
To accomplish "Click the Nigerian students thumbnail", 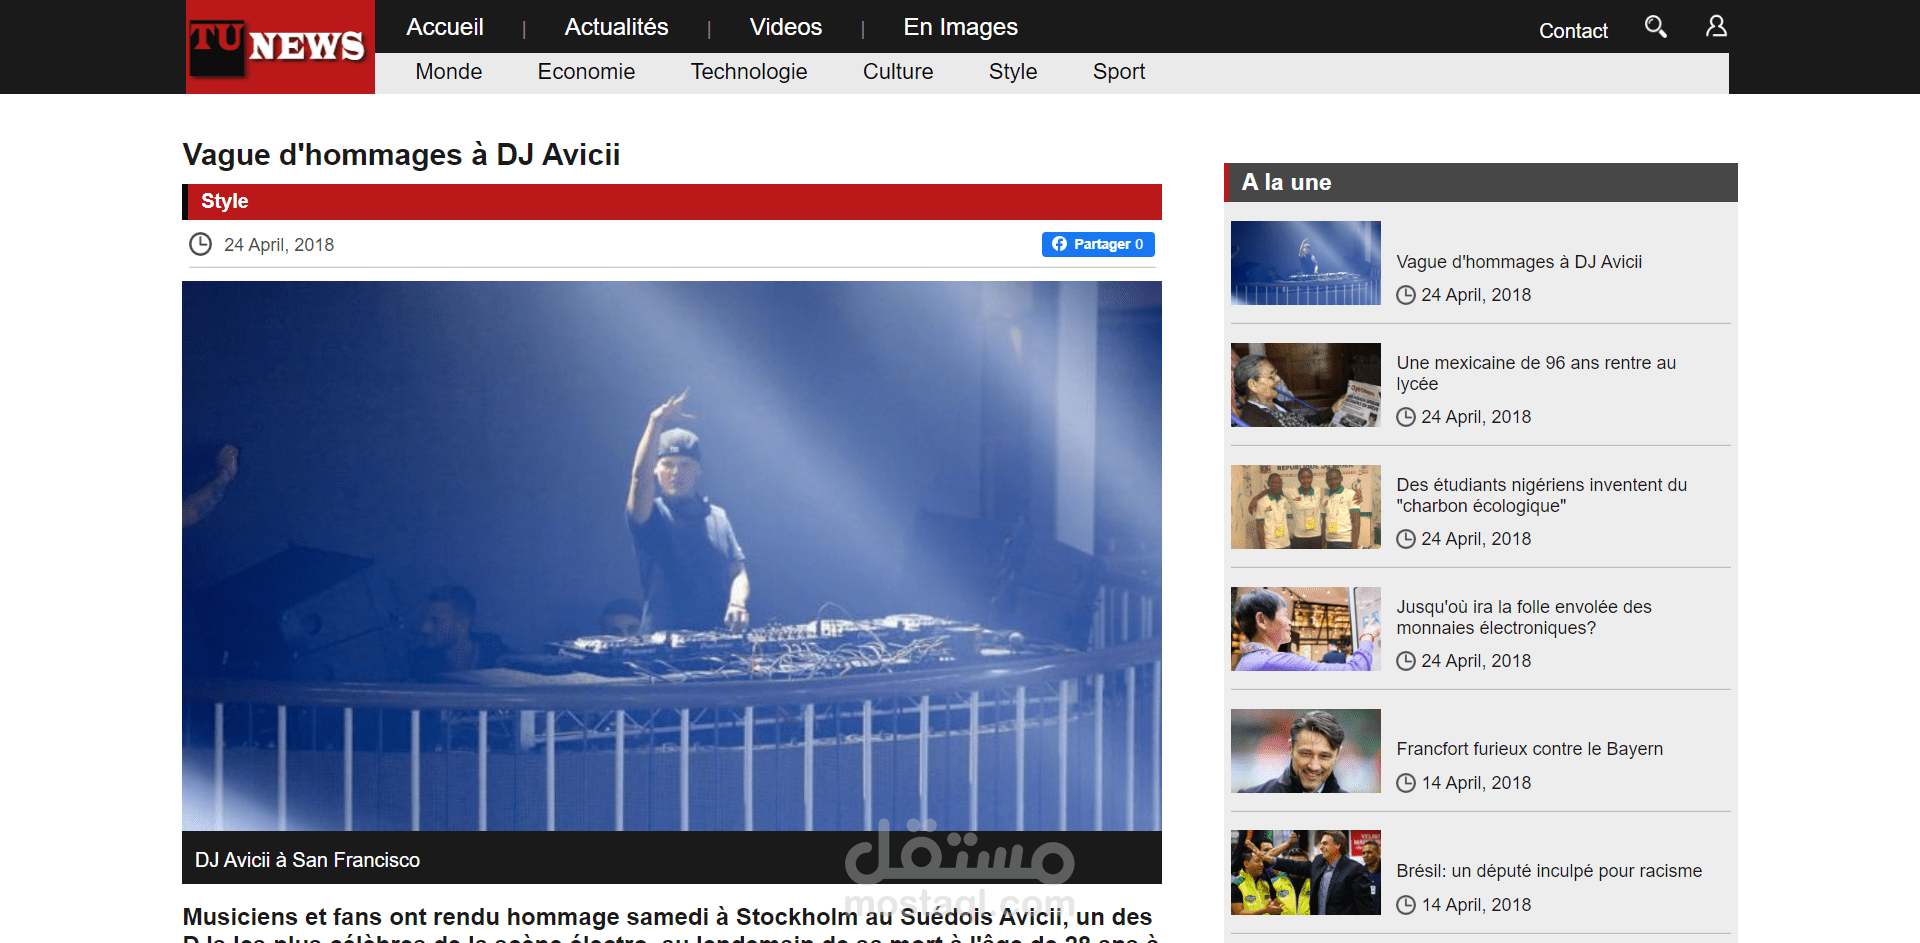I will (1306, 507).
